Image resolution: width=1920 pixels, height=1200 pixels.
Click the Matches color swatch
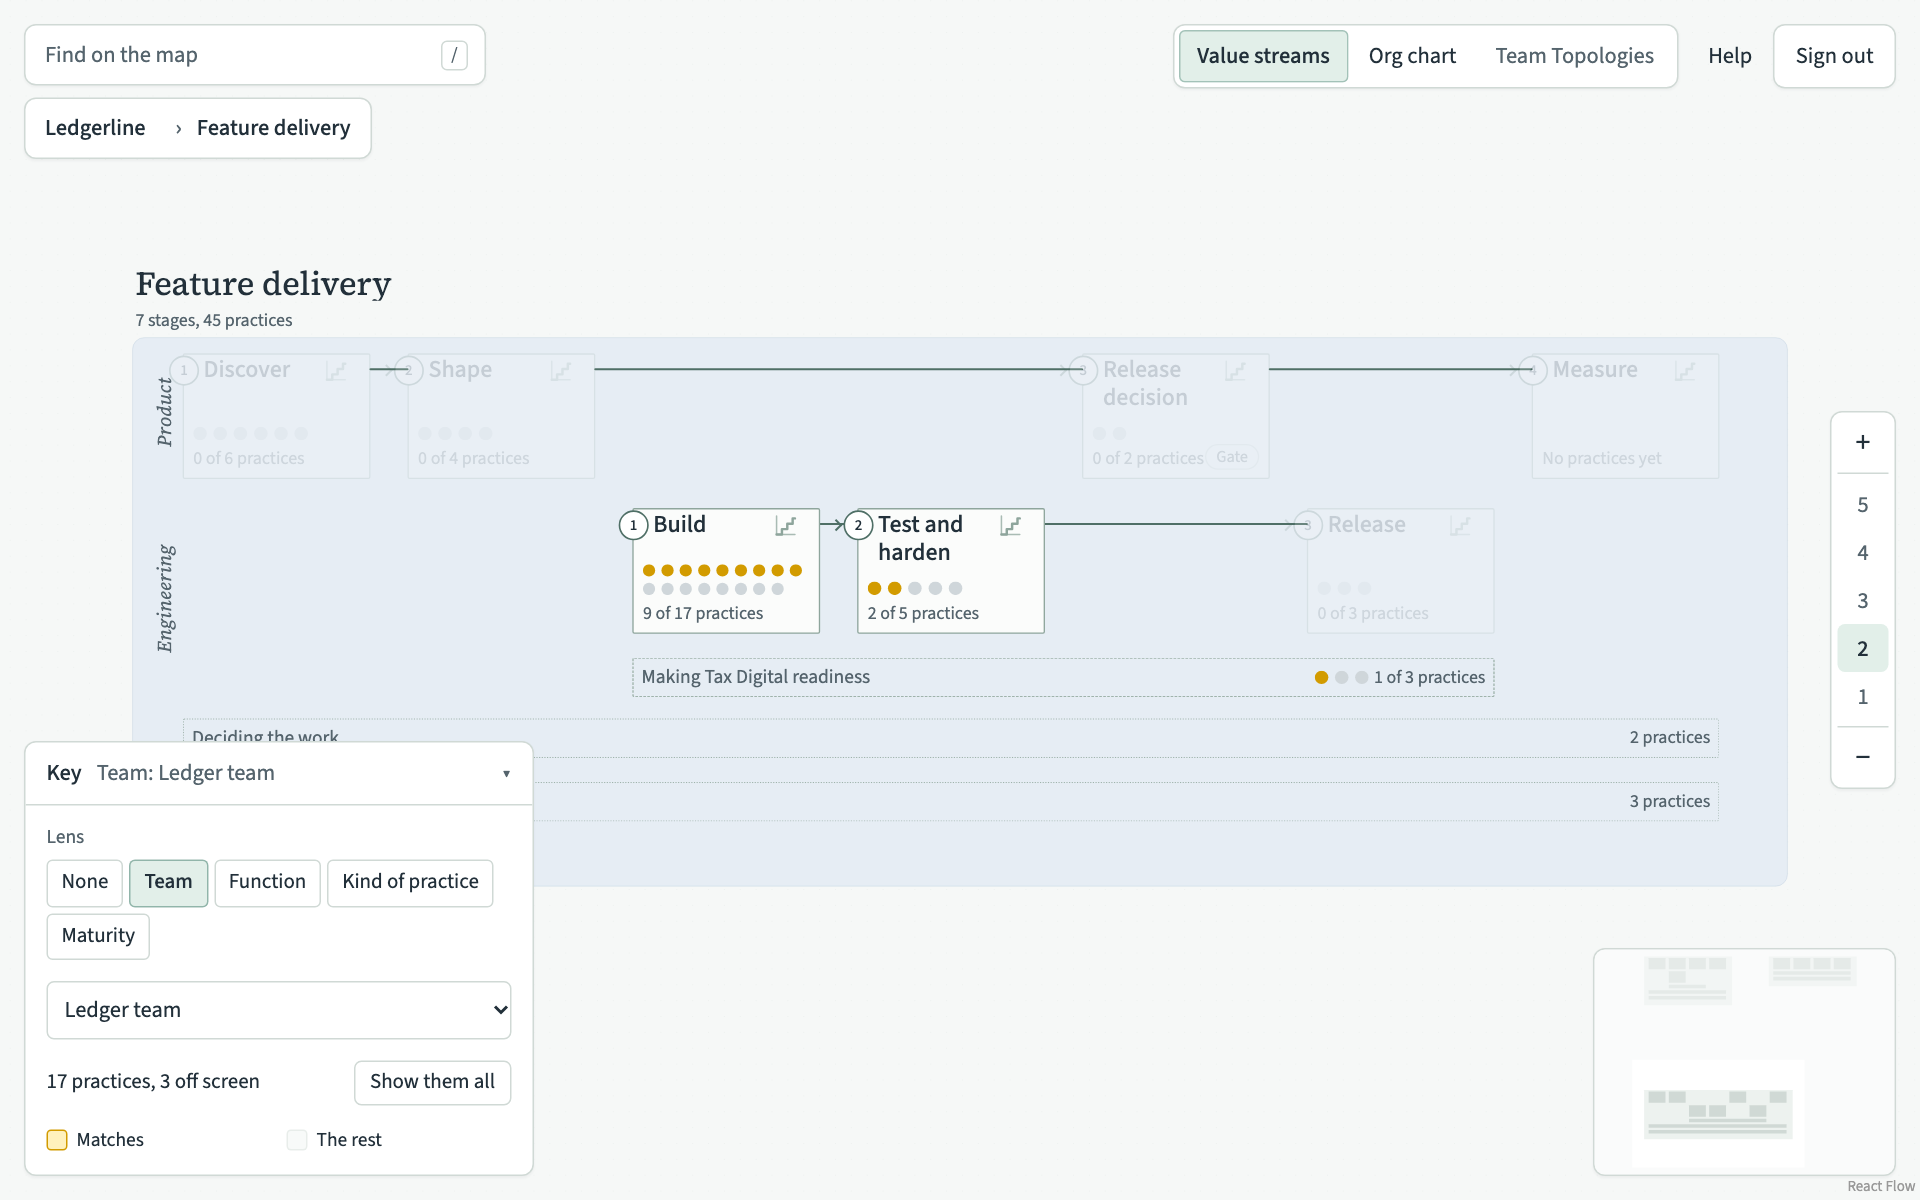pyautogui.click(x=57, y=1140)
